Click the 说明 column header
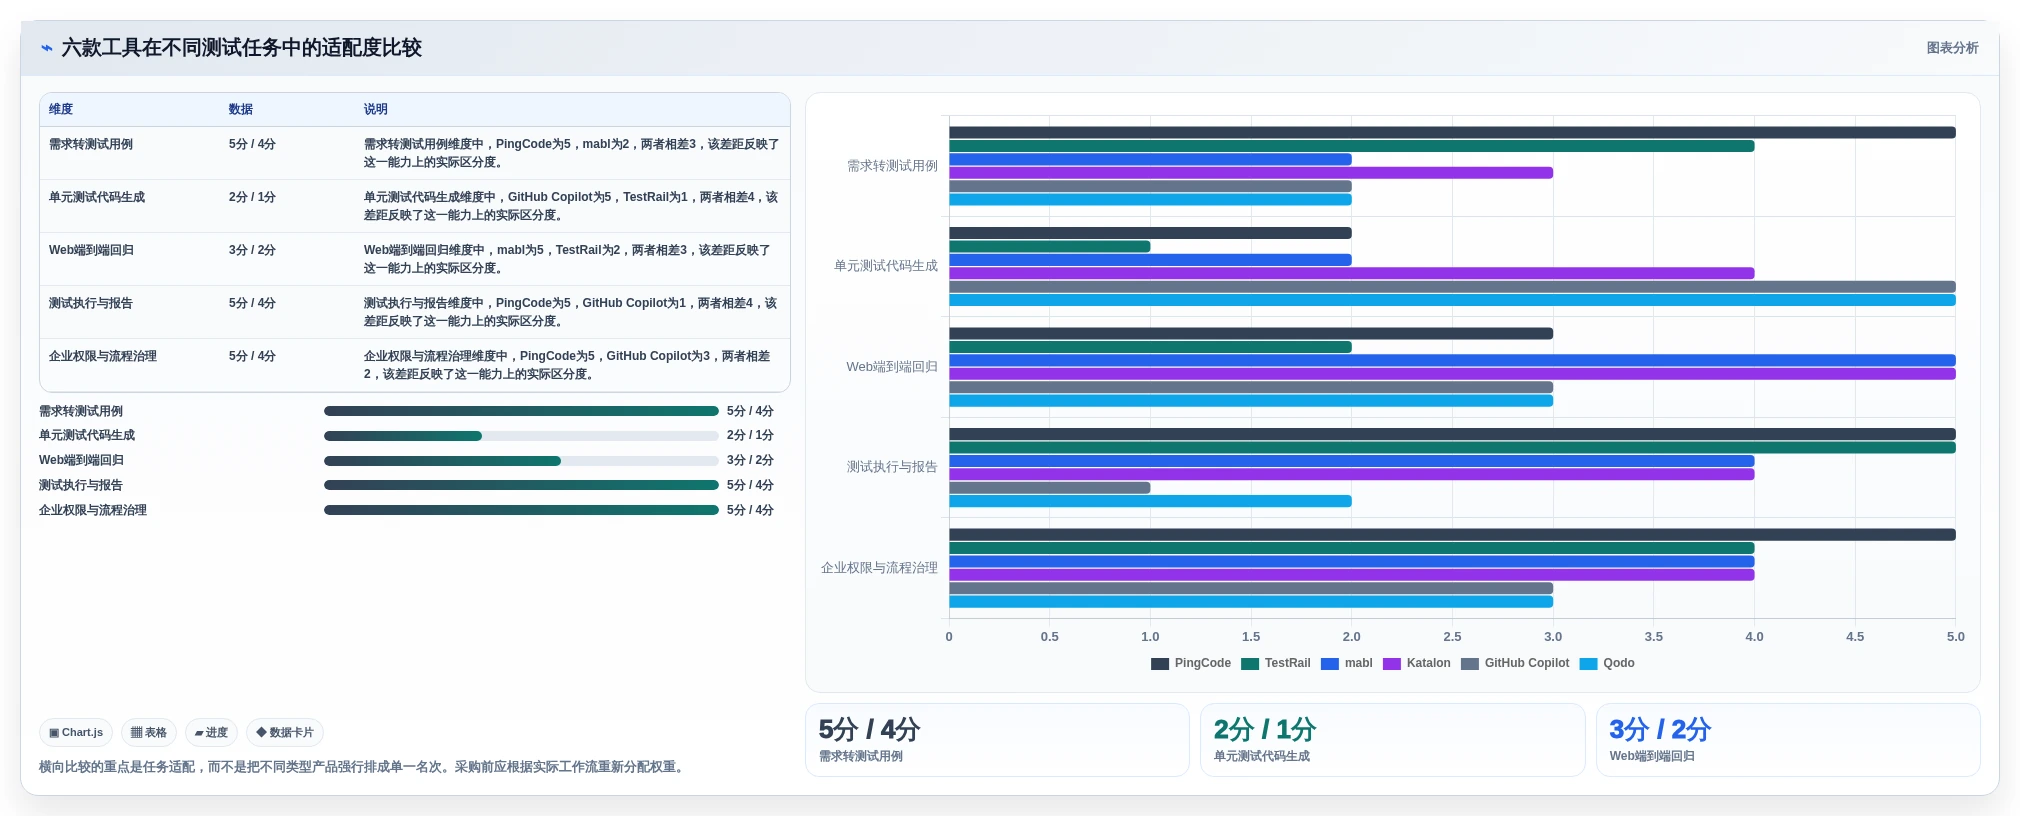Image resolution: width=2020 pixels, height=816 pixels. point(376,109)
